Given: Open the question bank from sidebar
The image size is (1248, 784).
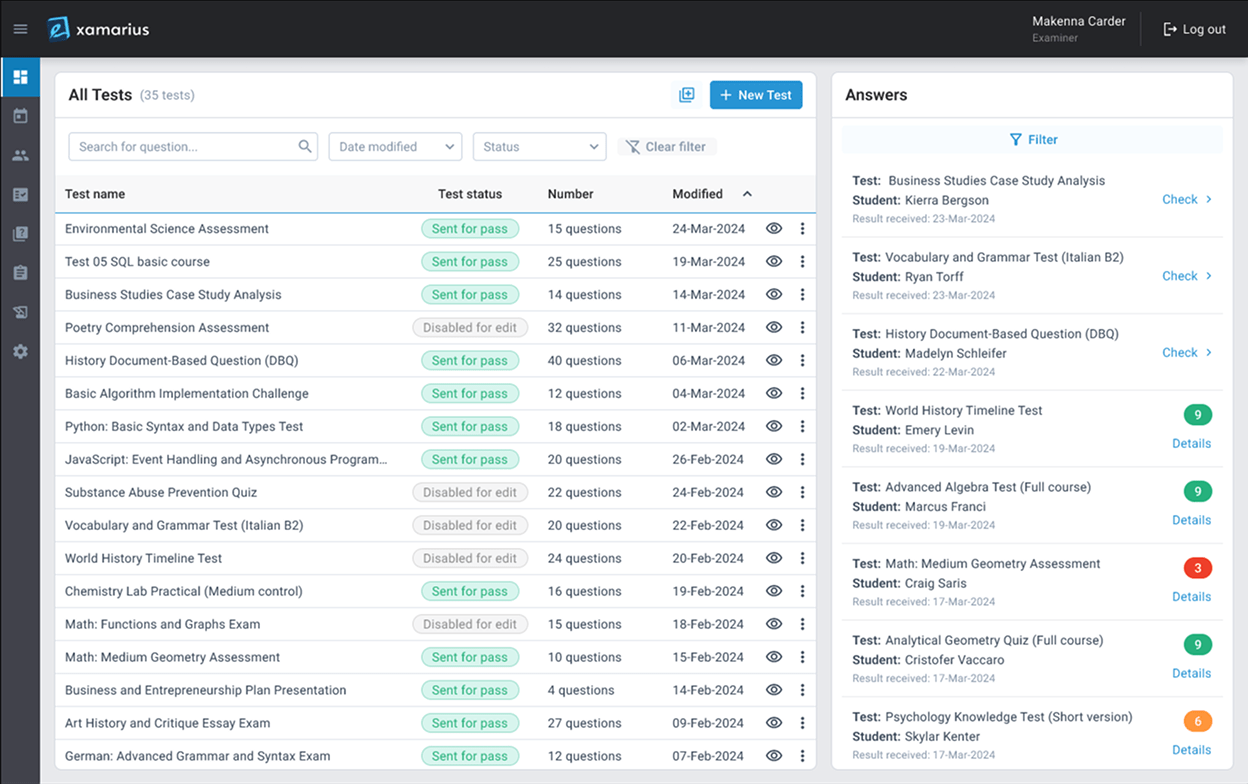Looking at the screenshot, I should pyautogui.click(x=20, y=233).
